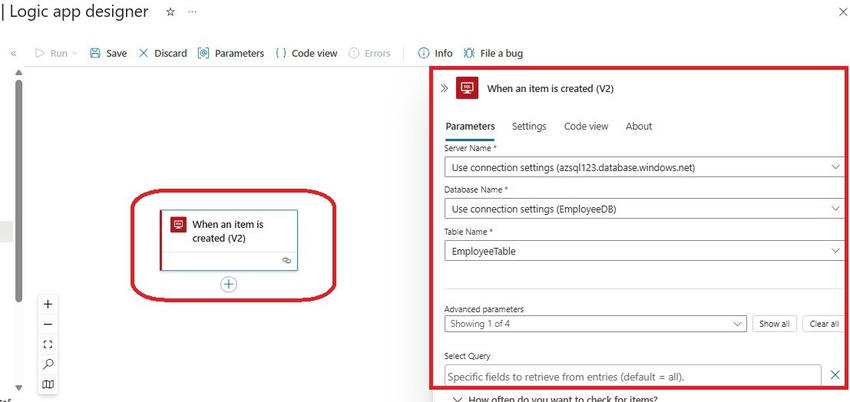
Task: Open the Settings tab in trigger panel
Action: (x=529, y=126)
